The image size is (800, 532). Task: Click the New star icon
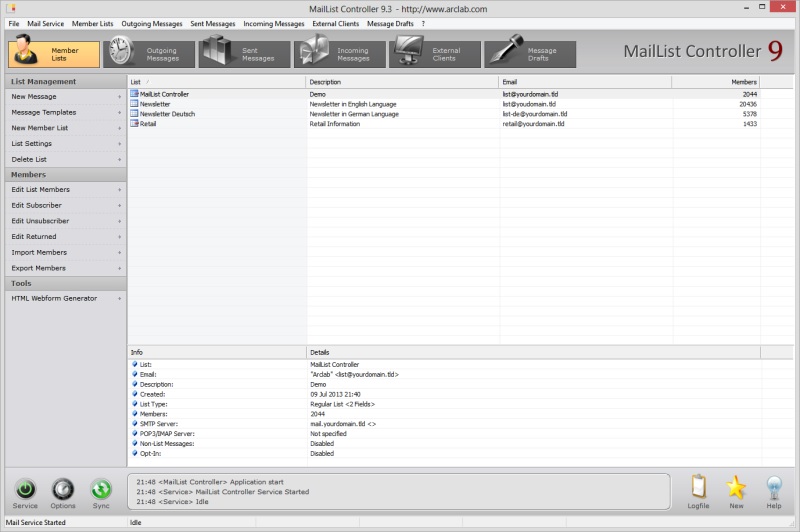tap(736, 487)
